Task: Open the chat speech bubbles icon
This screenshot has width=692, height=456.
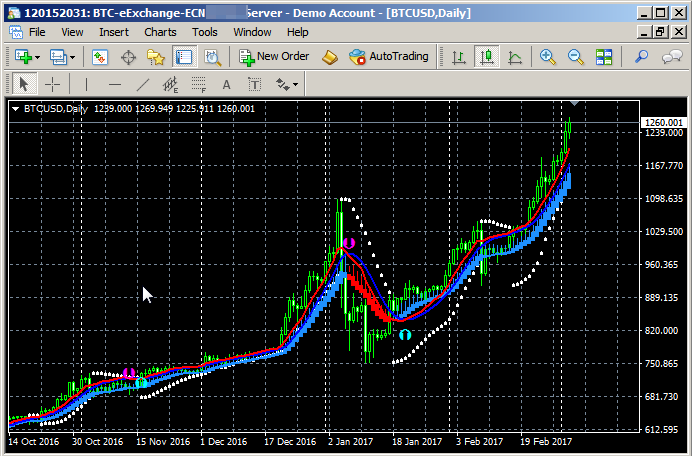Action: coord(672,57)
